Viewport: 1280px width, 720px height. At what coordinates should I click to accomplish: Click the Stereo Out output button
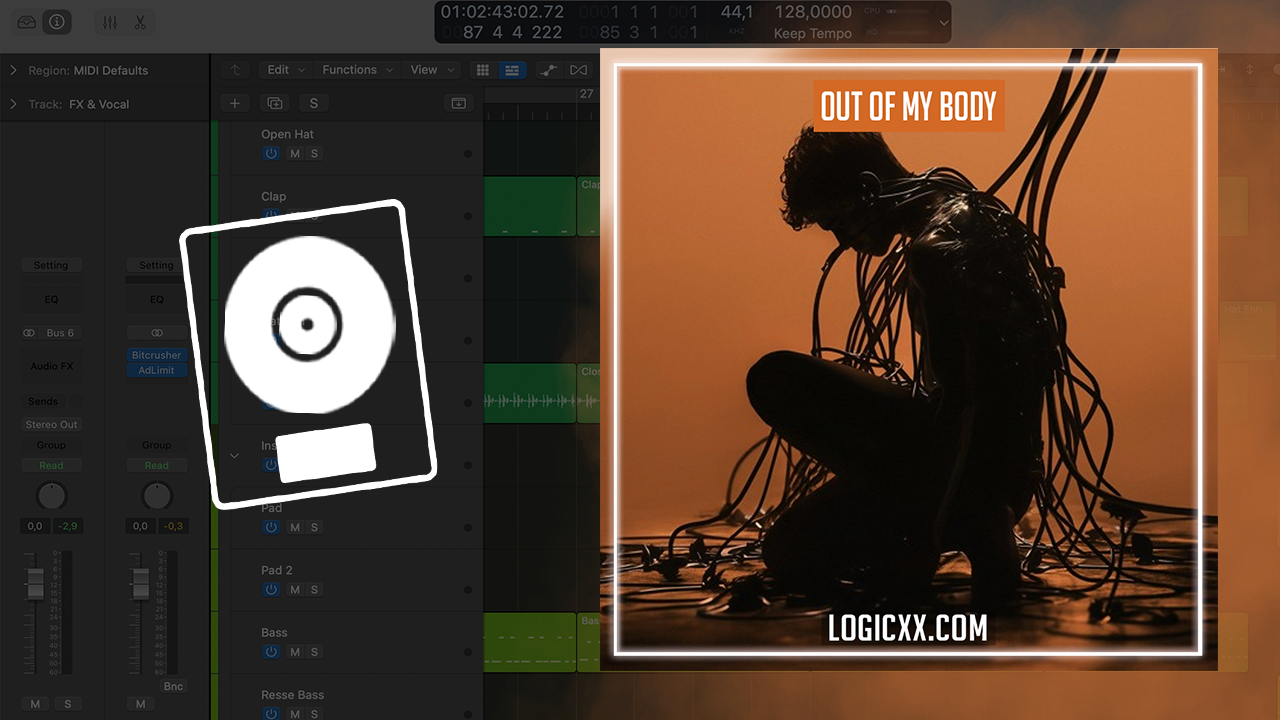51,425
